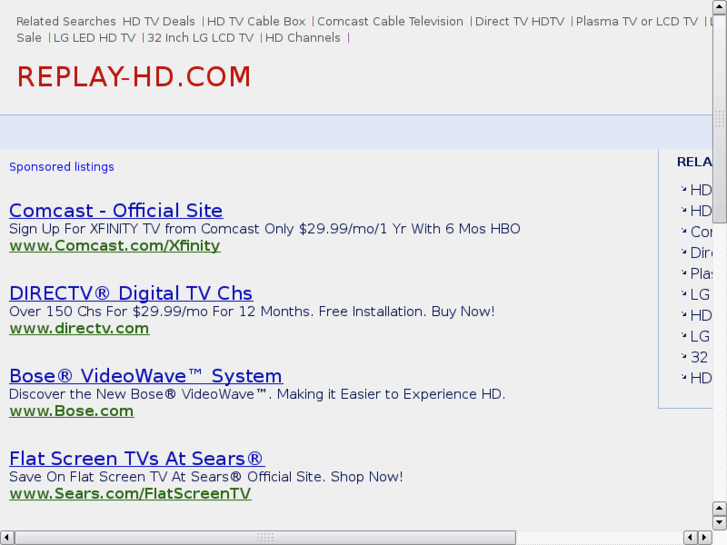727x545 pixels.
Task: Choose Direct TV HDTV related search
Action: [x=520, y=21]
